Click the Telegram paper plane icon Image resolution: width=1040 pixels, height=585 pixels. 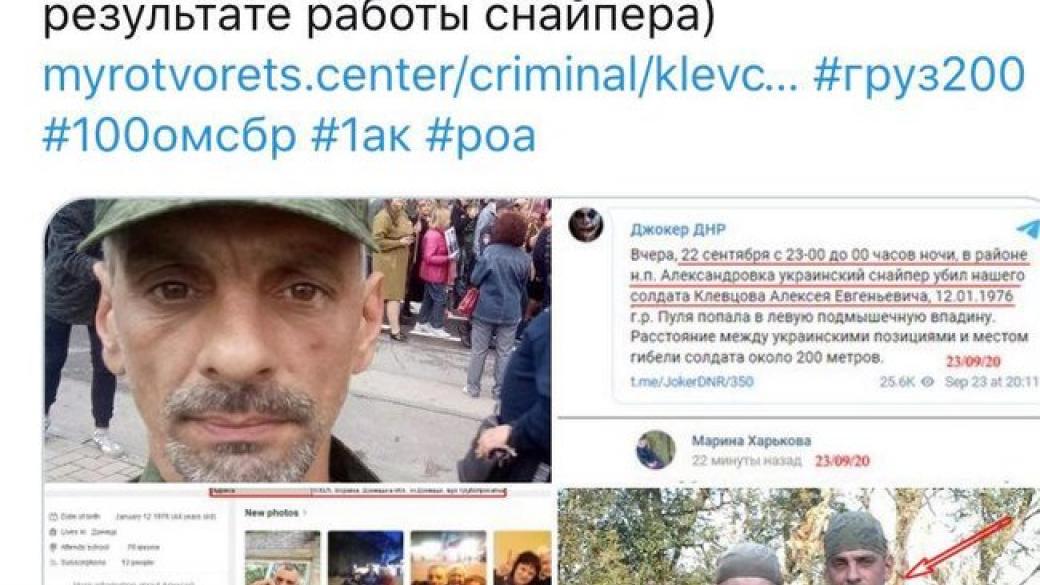(1028, 228)
